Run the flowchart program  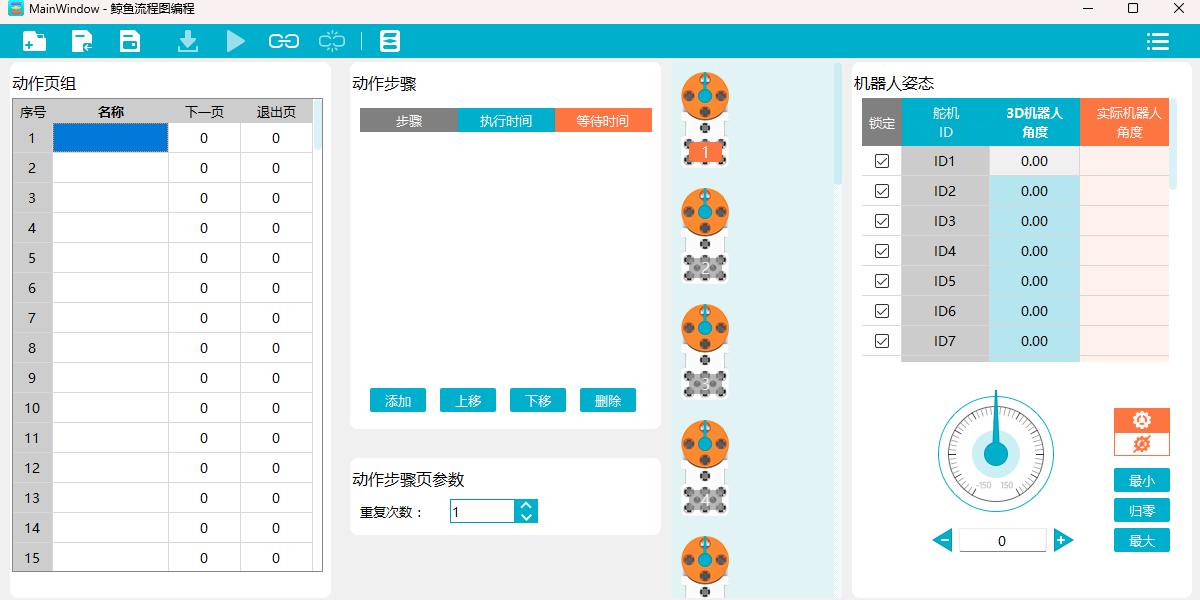pyautogui.click(x=235, y=41)
